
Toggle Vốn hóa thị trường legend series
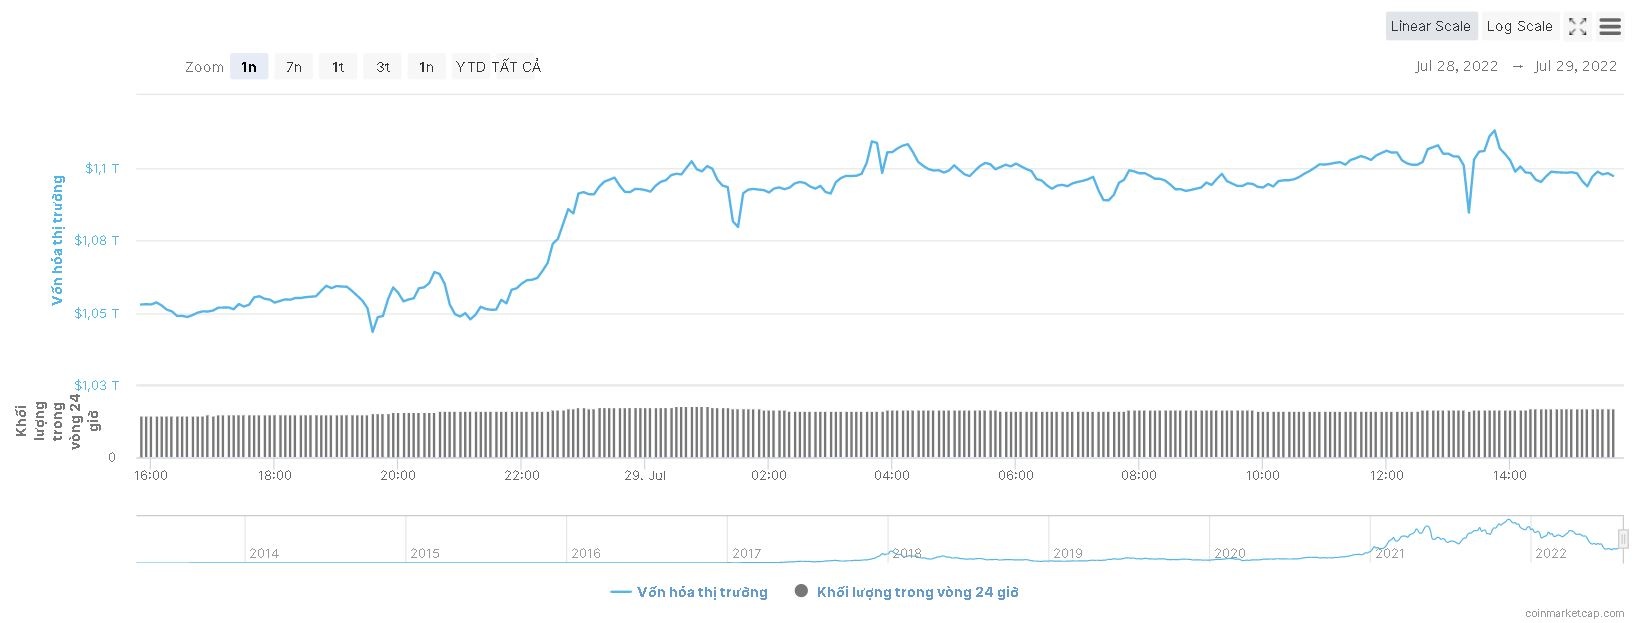coord(689,592)
